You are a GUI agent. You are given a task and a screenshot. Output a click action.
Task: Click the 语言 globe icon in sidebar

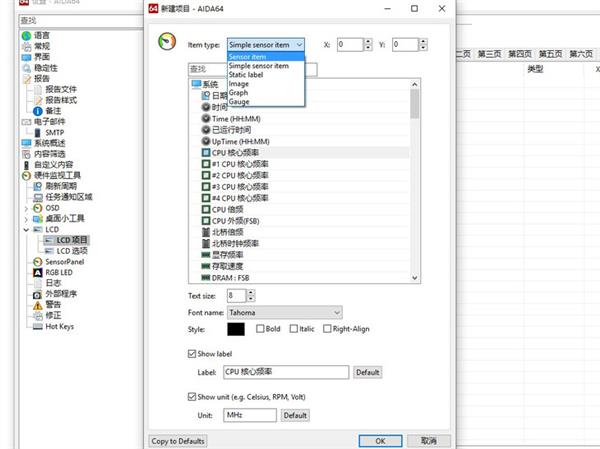(25, 35)
